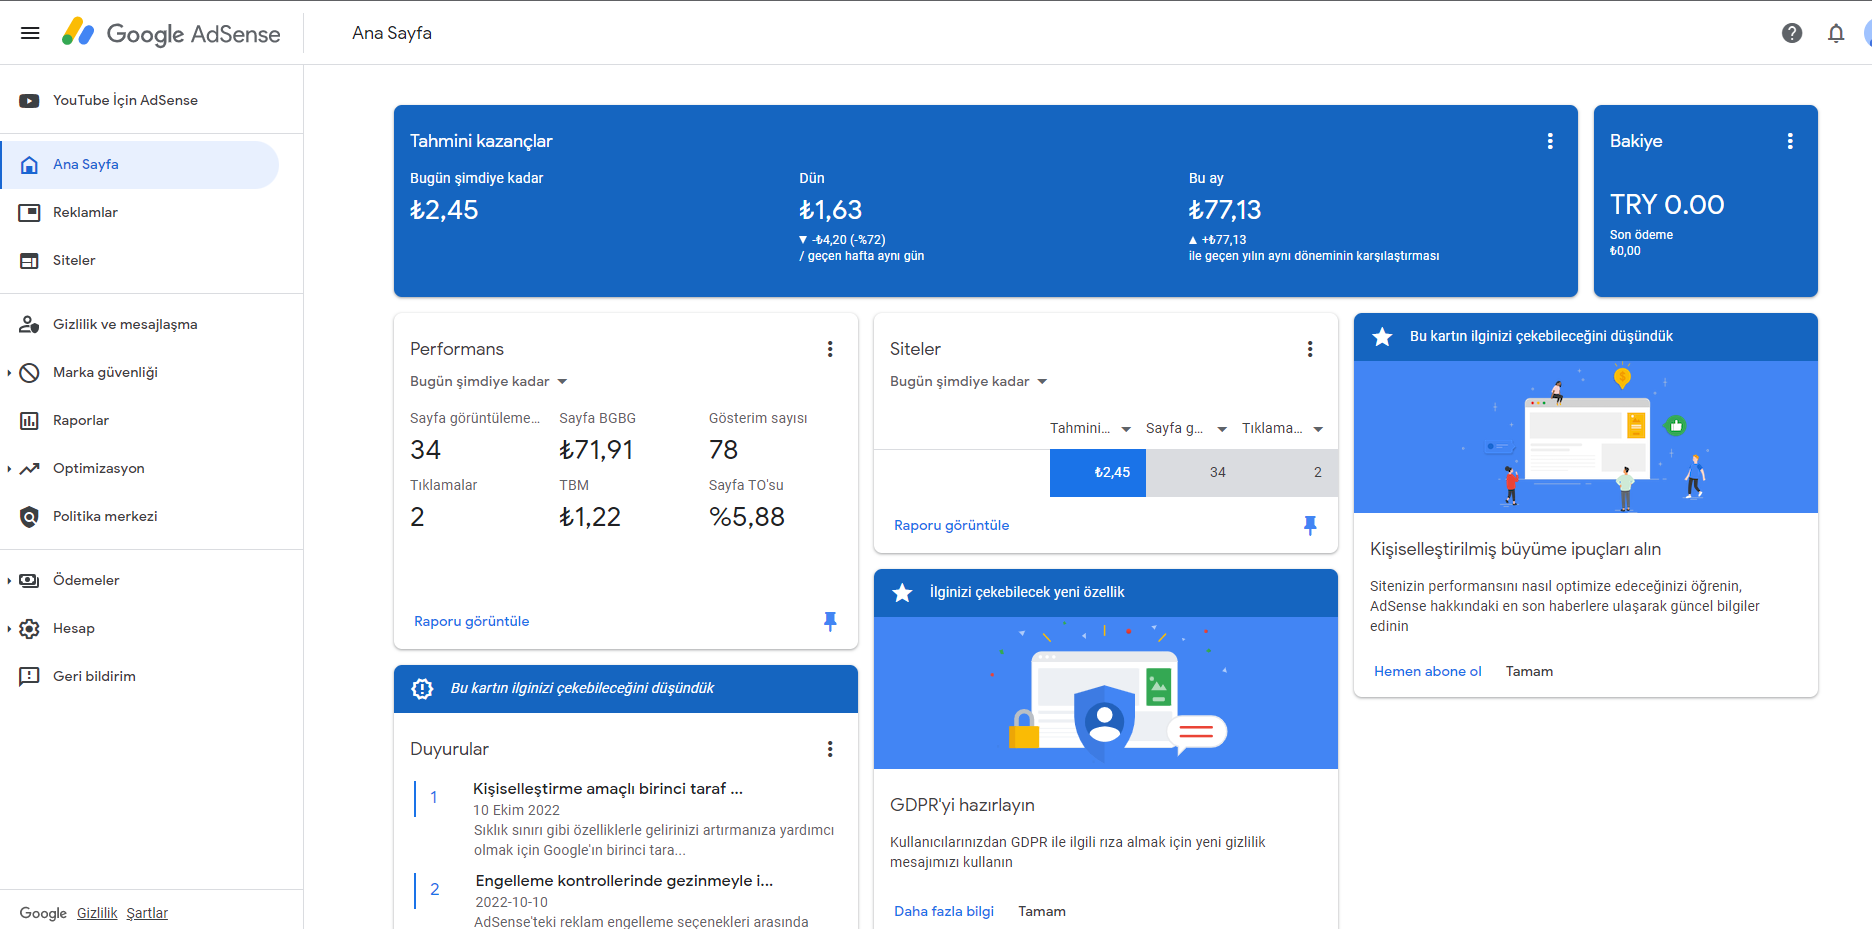Open Bakiye card three-dot menu
The width and height of the screenshot is (1872, 929).
point(1790,141)
